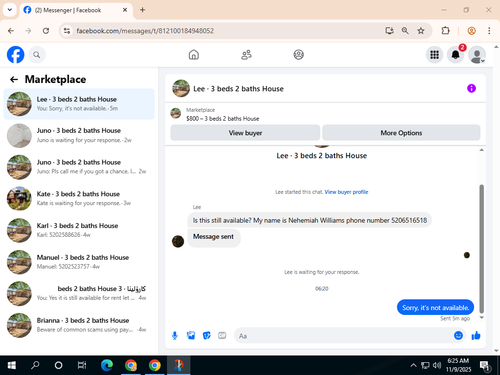Open the volume control in system tray
The image size is (500, 375).
(x=437, y=366)
